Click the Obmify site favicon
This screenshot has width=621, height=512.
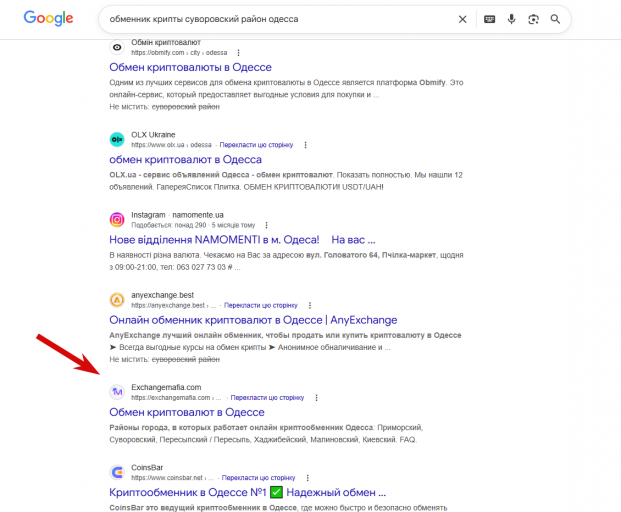pyautogui.click(x=117, y=47)
